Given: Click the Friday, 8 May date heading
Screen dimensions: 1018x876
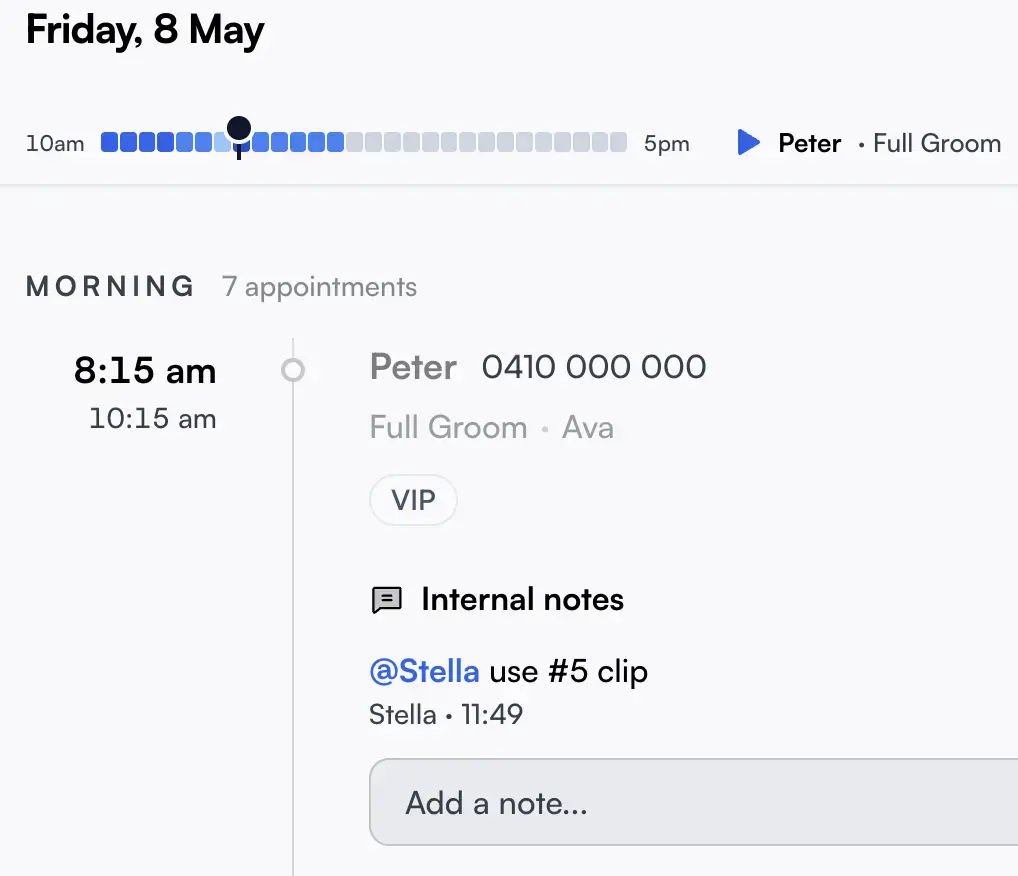Looking at the screenshot, I should pyautogui.click(x=145, y=30).
